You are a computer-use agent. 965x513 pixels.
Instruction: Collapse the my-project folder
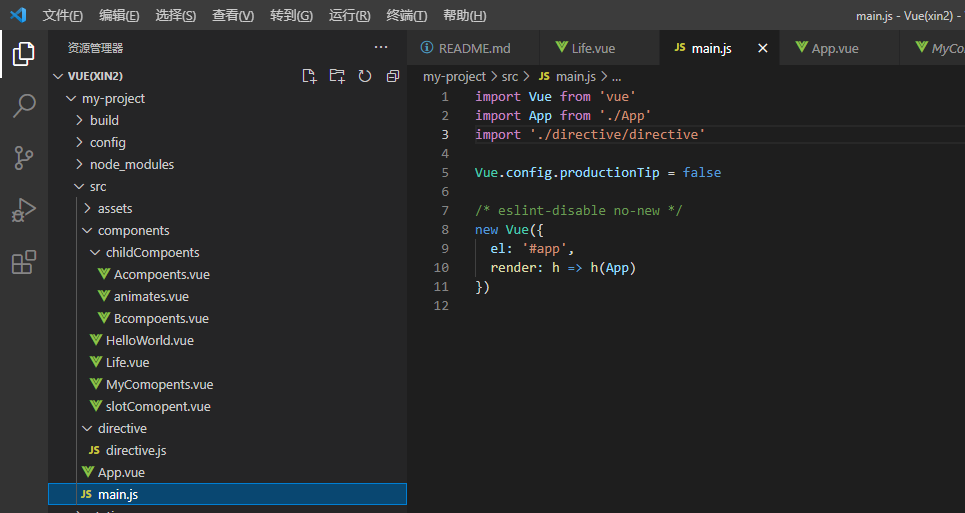(71, 98)
